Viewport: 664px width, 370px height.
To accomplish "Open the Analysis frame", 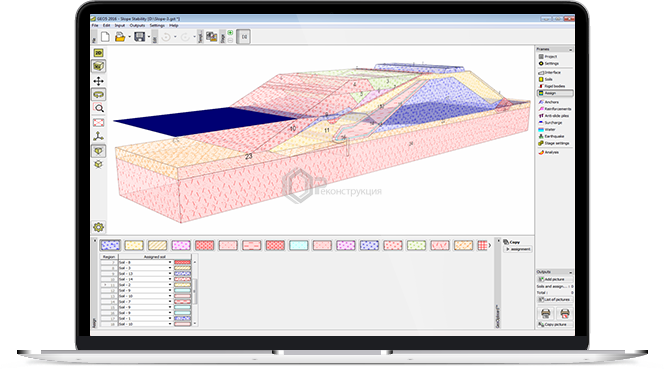I will tap(551, 152).
